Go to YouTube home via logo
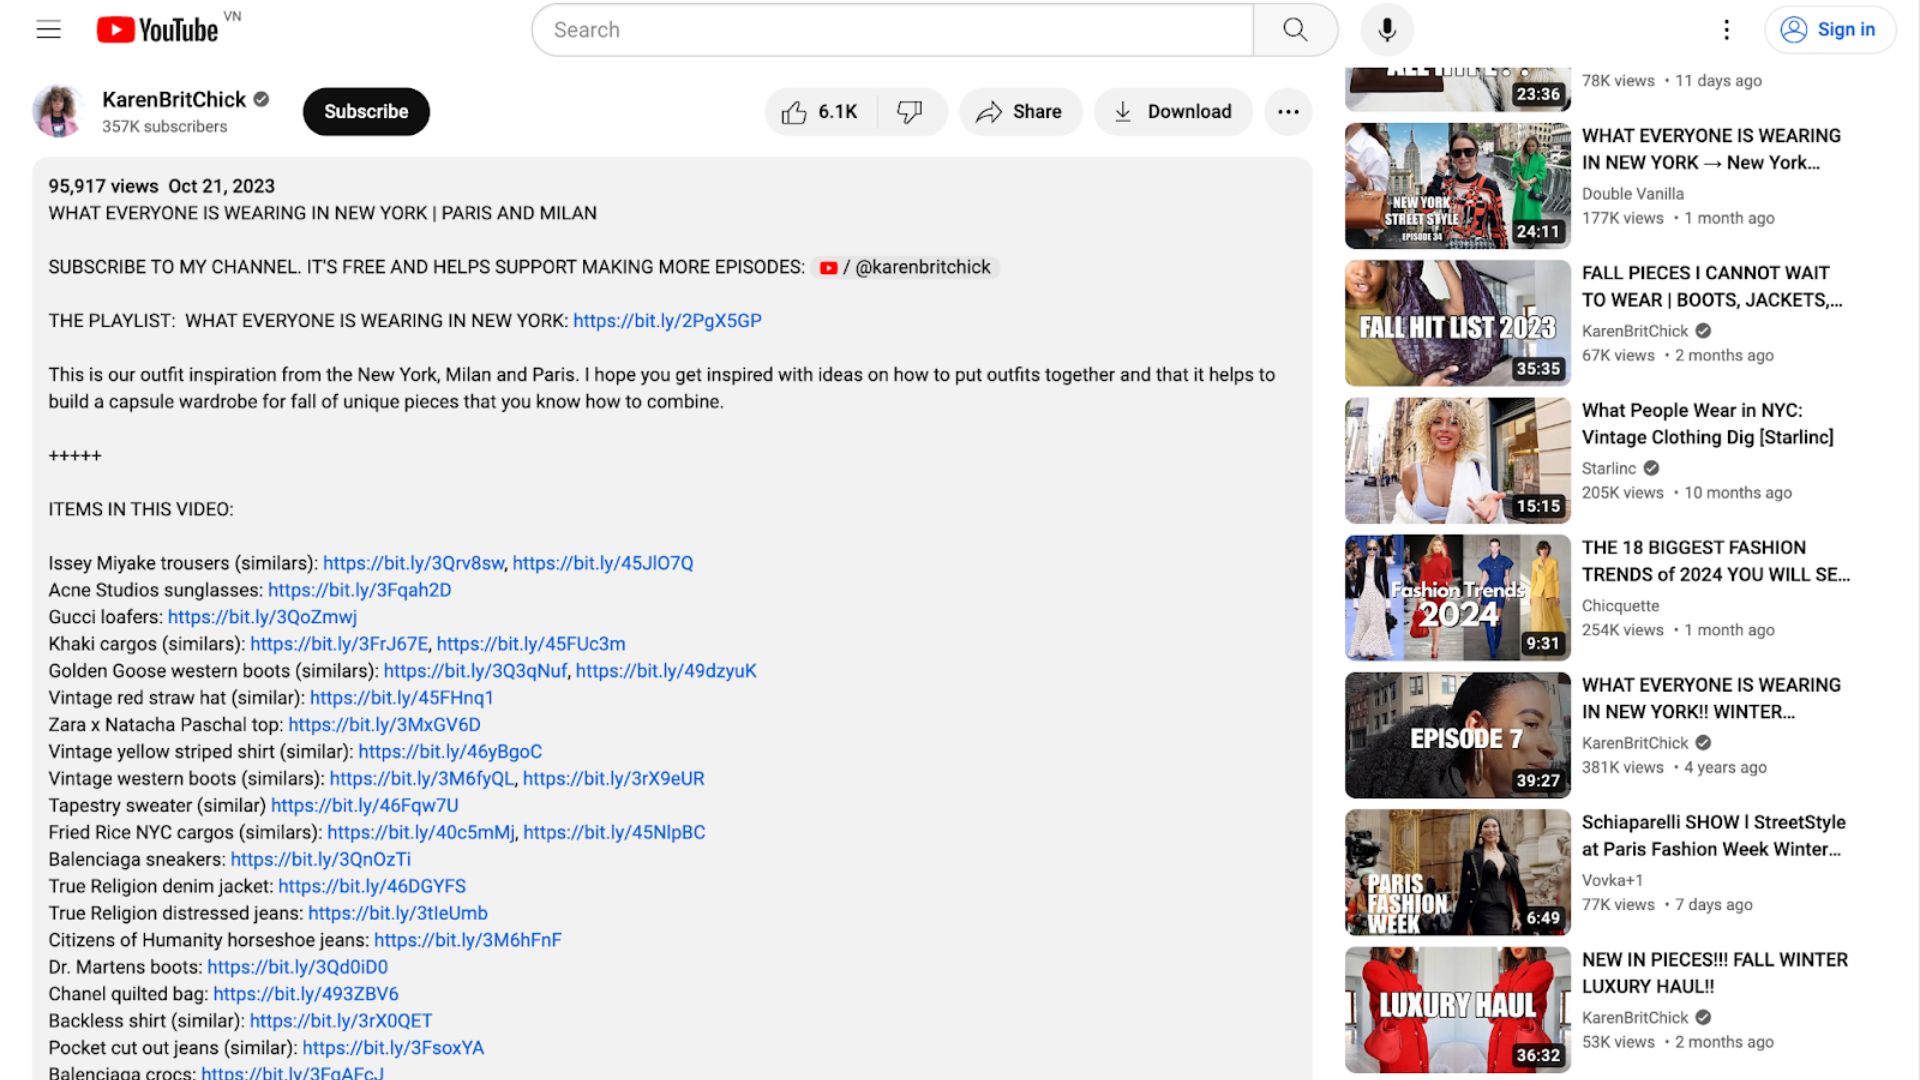Viewport: 1920px width, 1080px height. point(158,30)
